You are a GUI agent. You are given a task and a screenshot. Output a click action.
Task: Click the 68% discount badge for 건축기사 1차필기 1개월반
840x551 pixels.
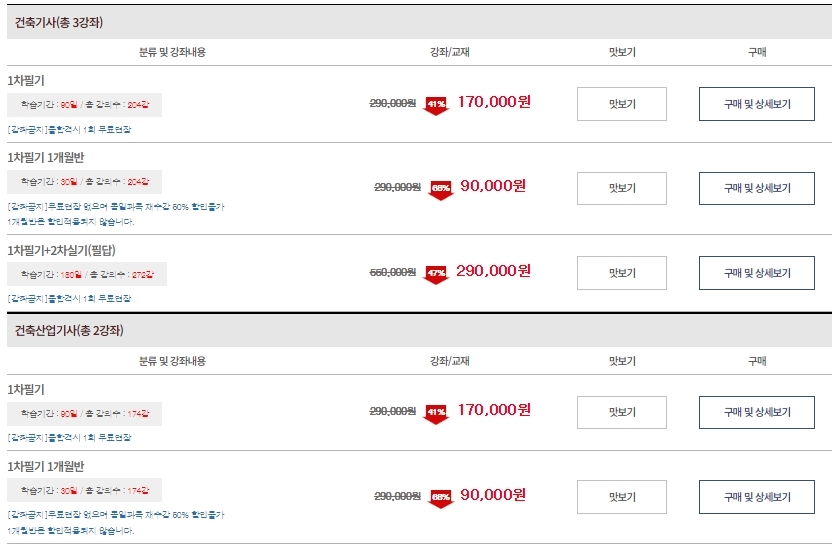pyautogui.click(x=441, y=190)
